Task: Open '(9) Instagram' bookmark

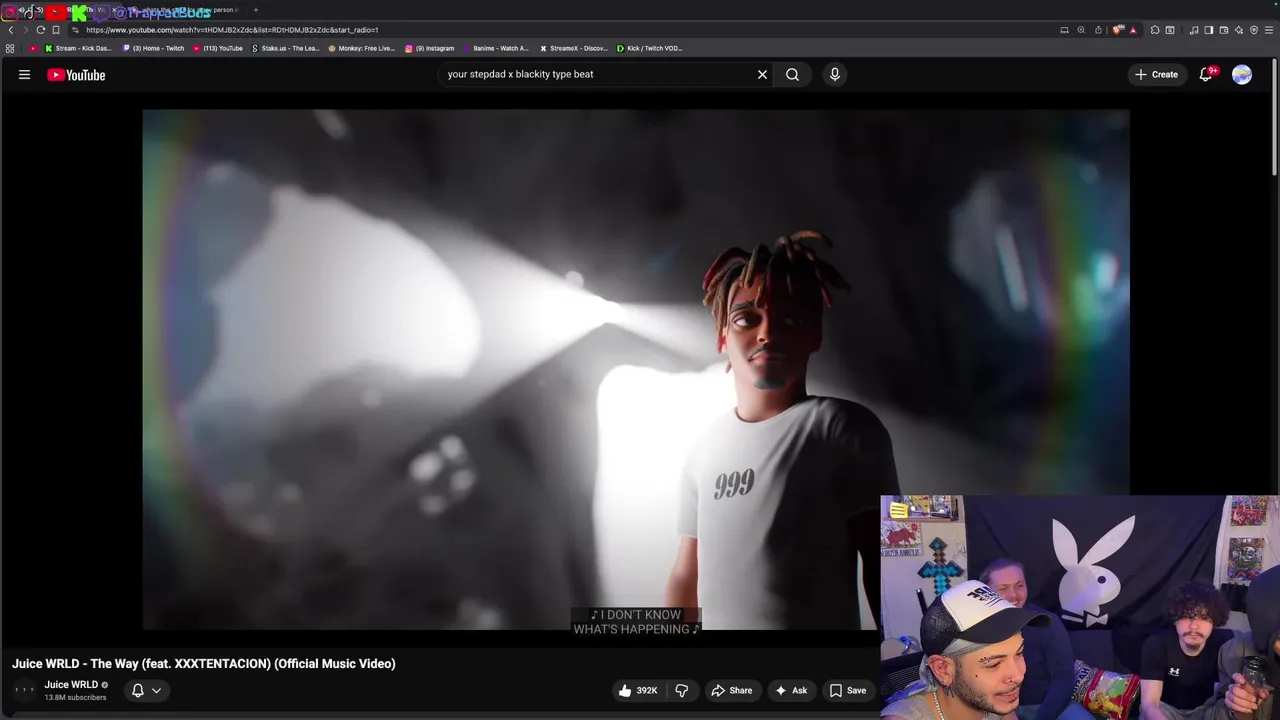Action: click(430, 48)
